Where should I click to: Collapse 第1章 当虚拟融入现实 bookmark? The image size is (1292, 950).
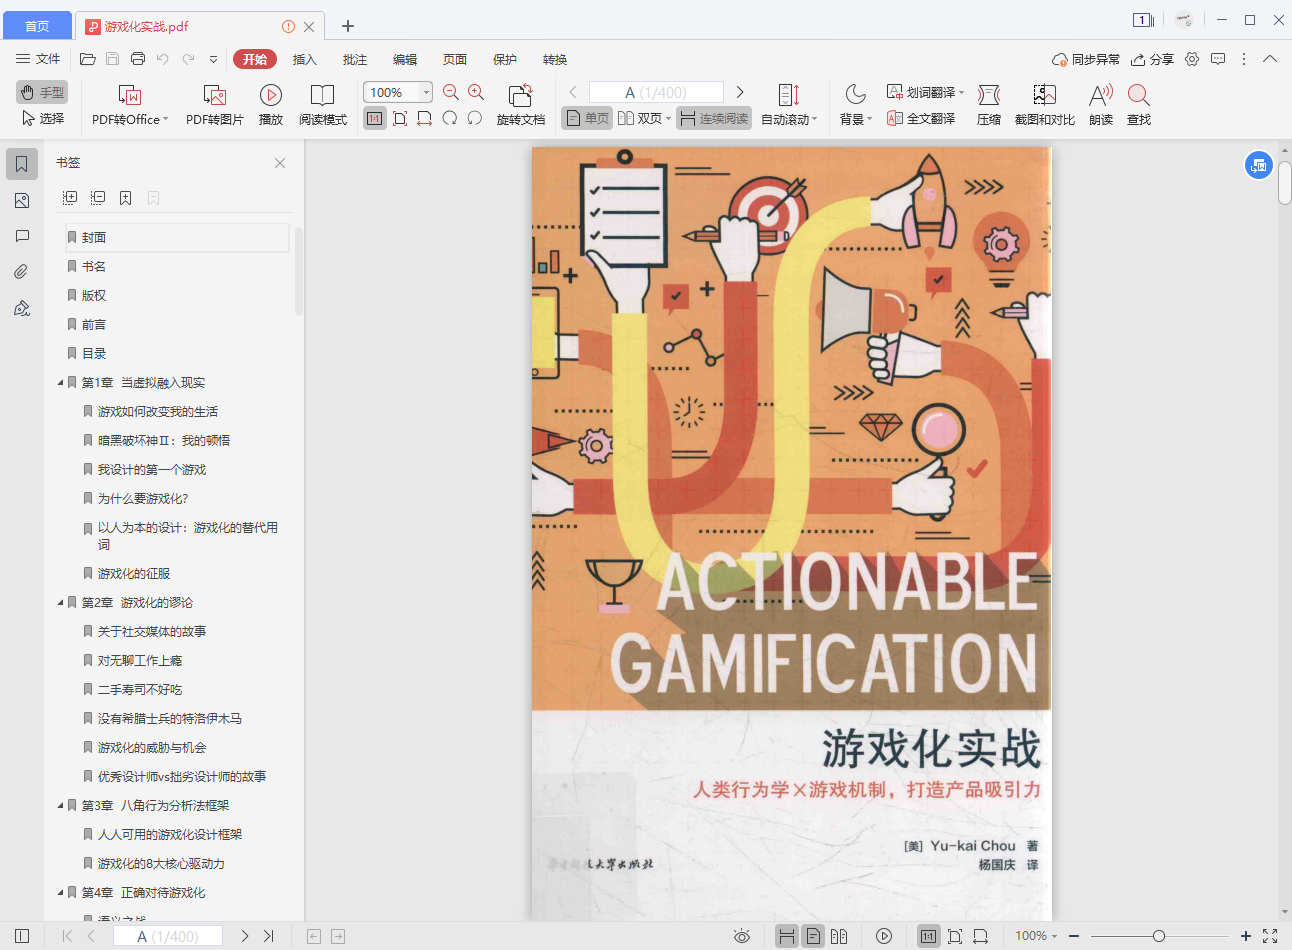coord(60,383)
